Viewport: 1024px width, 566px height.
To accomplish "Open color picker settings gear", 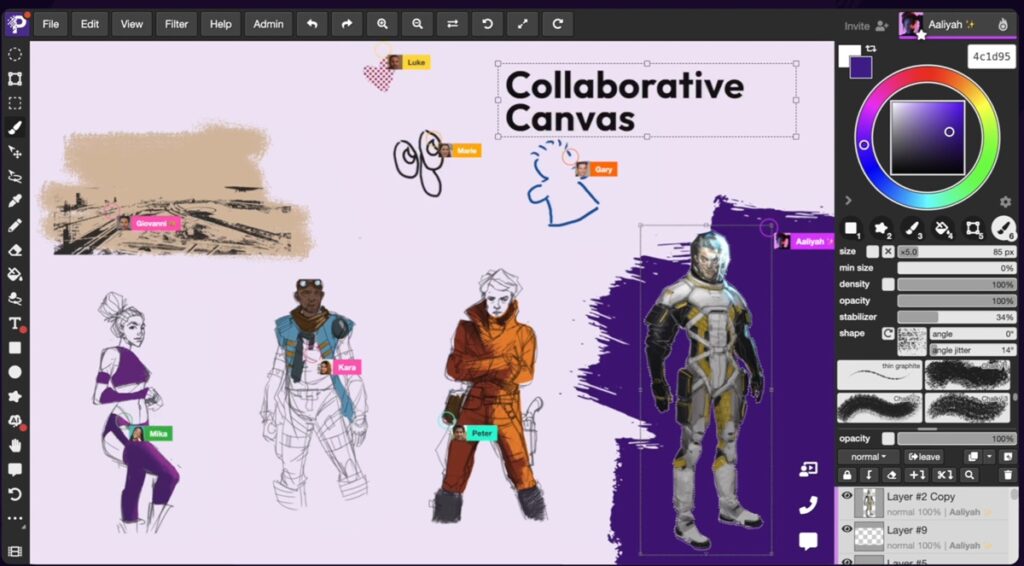I will [x=1005, y=202].
